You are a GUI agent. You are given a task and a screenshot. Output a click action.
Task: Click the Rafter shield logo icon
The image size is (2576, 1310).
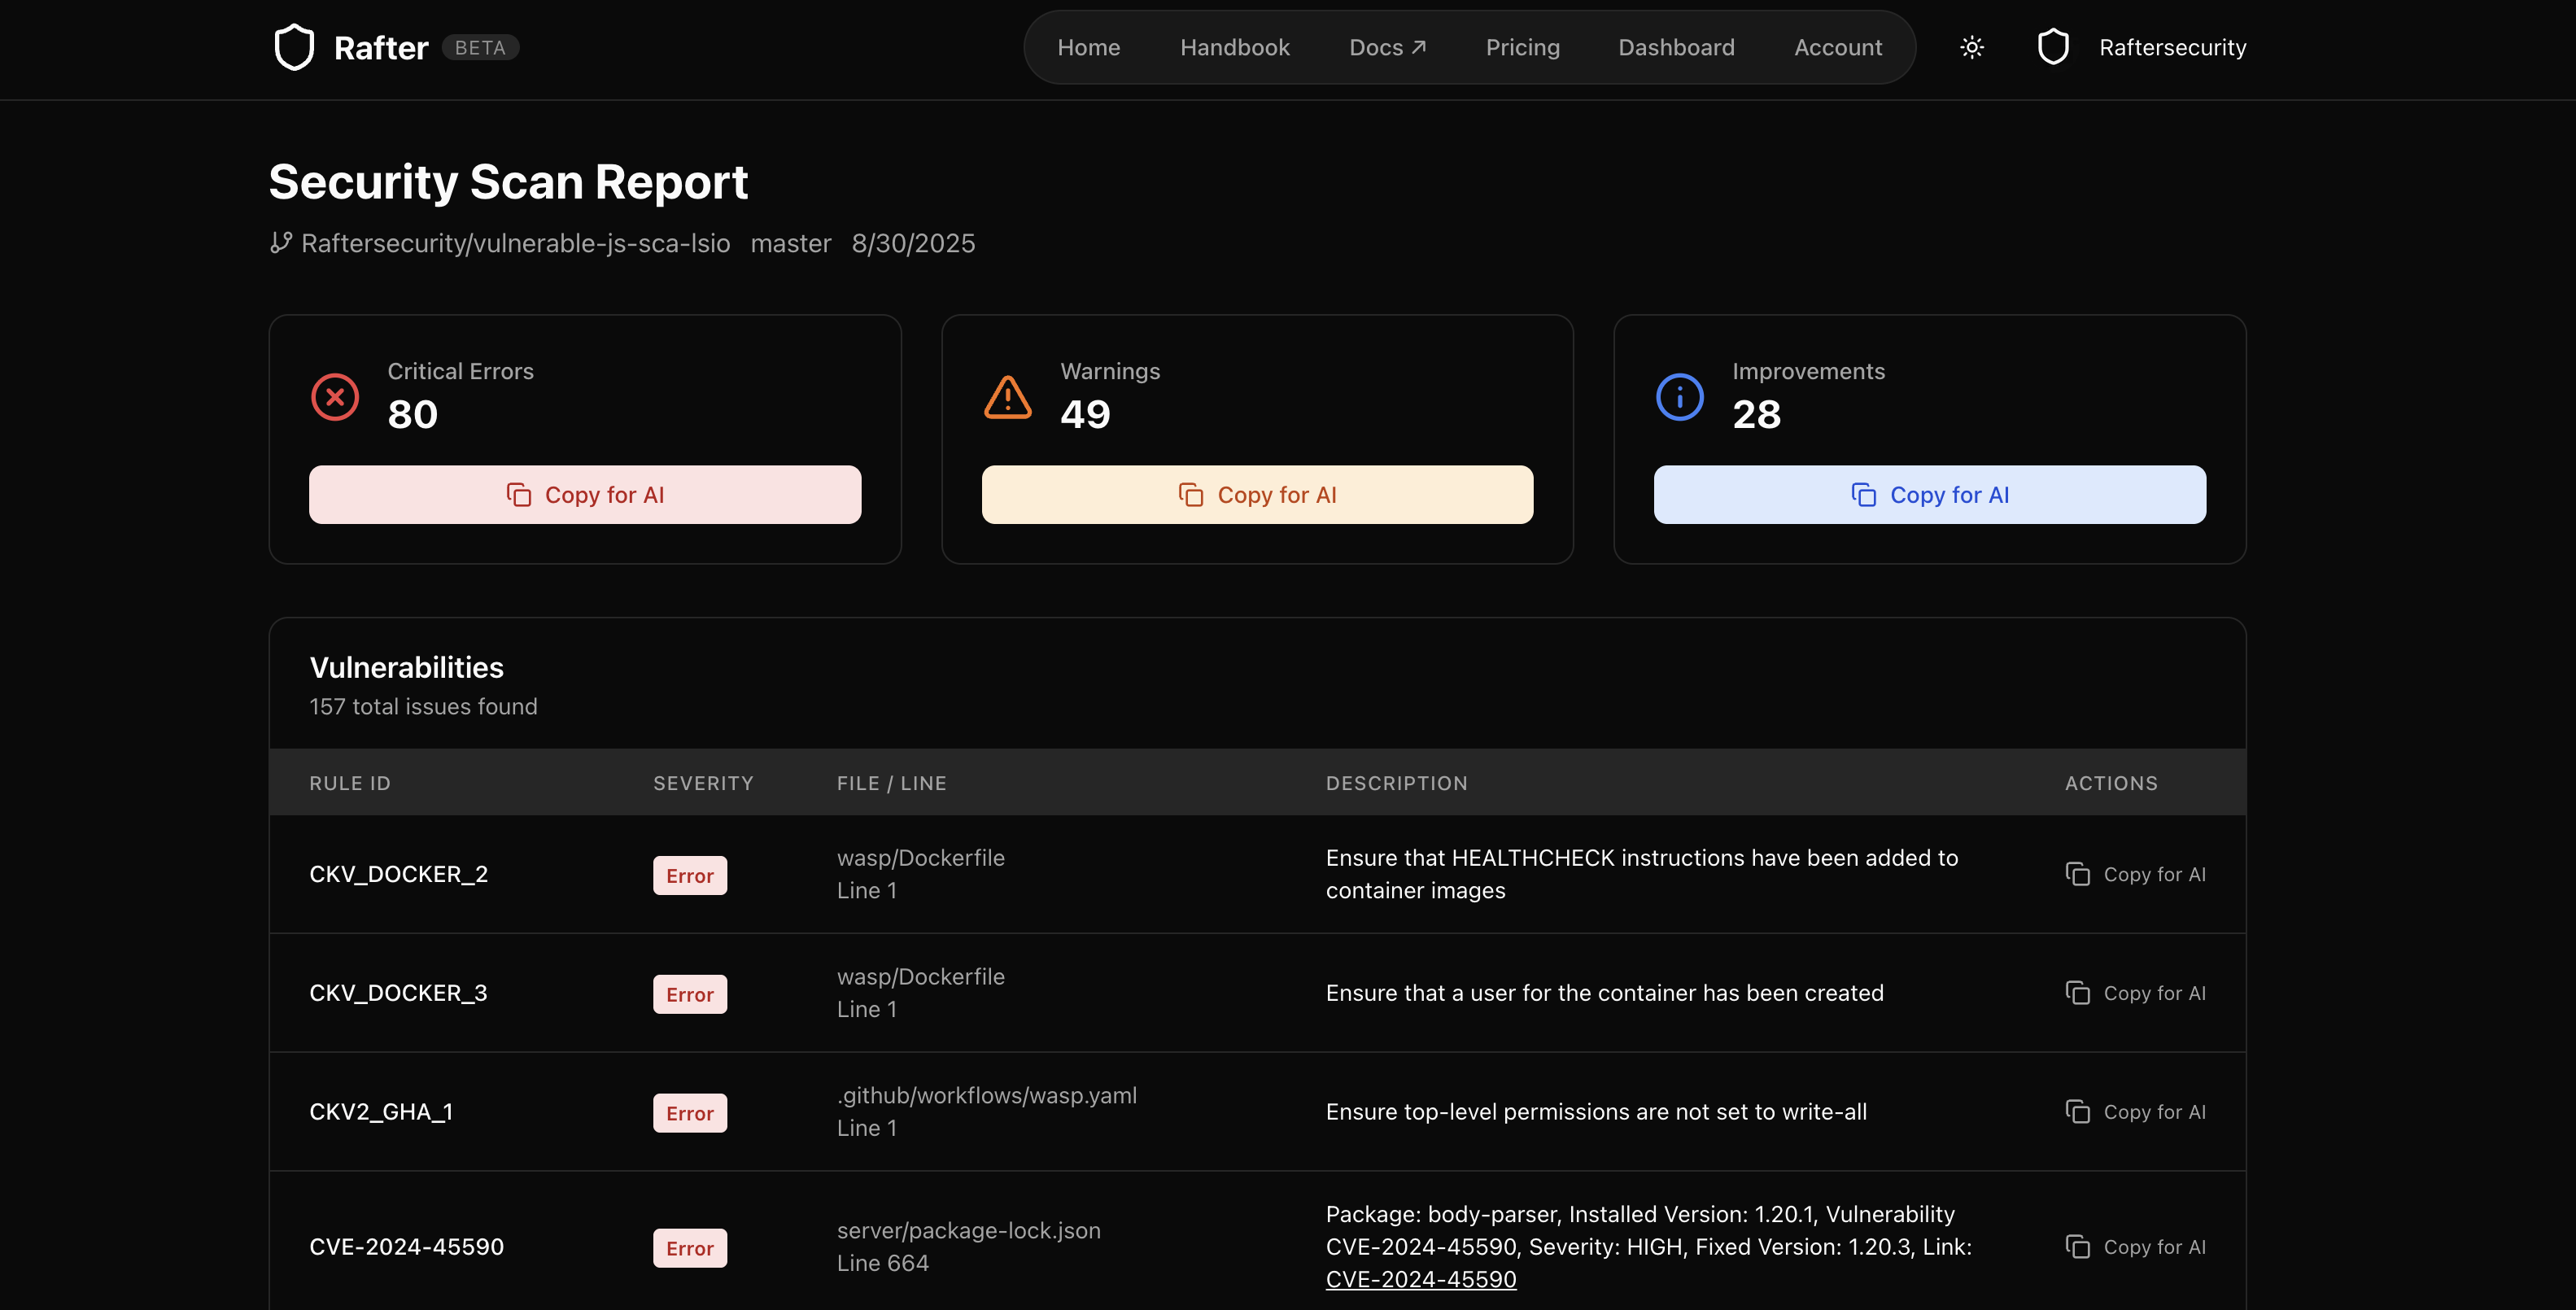[x=294, y=47]
